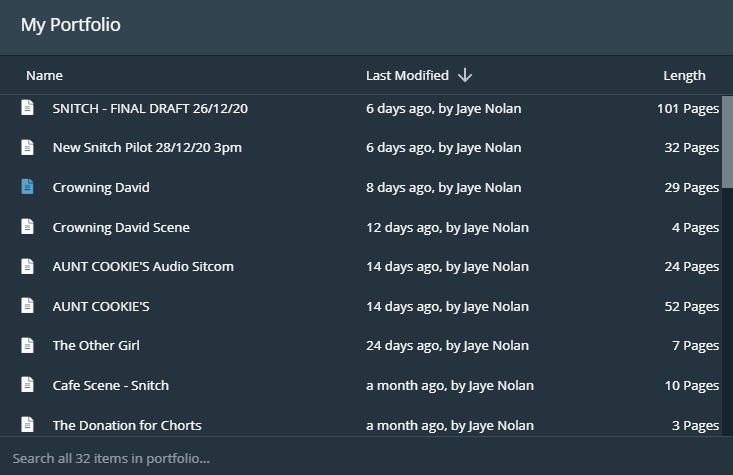733x475 pixels.
Task: Click the AUNT COOKIE'S Audio Sitcom icon
Action: pyautogui.click(x=28, y=266)
